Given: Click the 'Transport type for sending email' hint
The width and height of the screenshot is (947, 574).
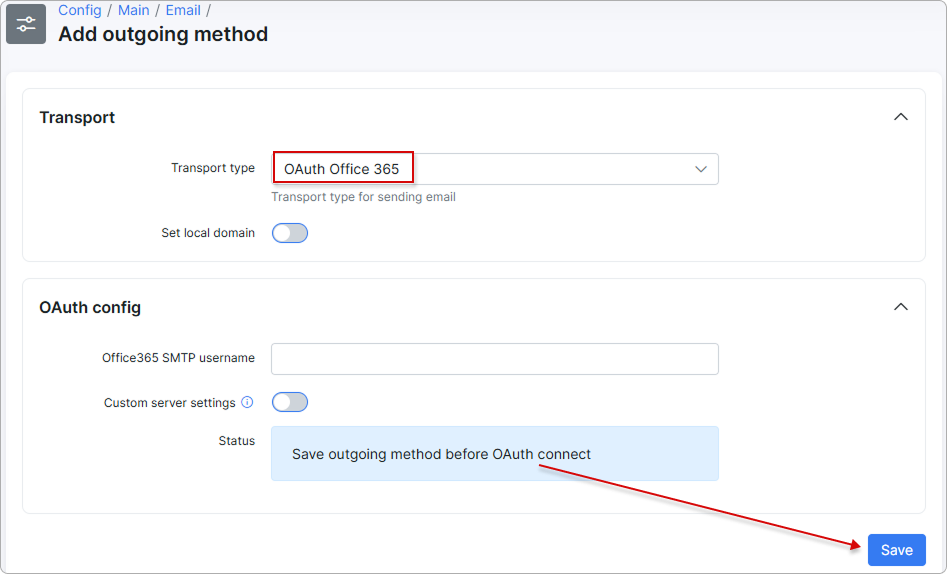Looking at the screenshot, I should [x=364, y=197].
